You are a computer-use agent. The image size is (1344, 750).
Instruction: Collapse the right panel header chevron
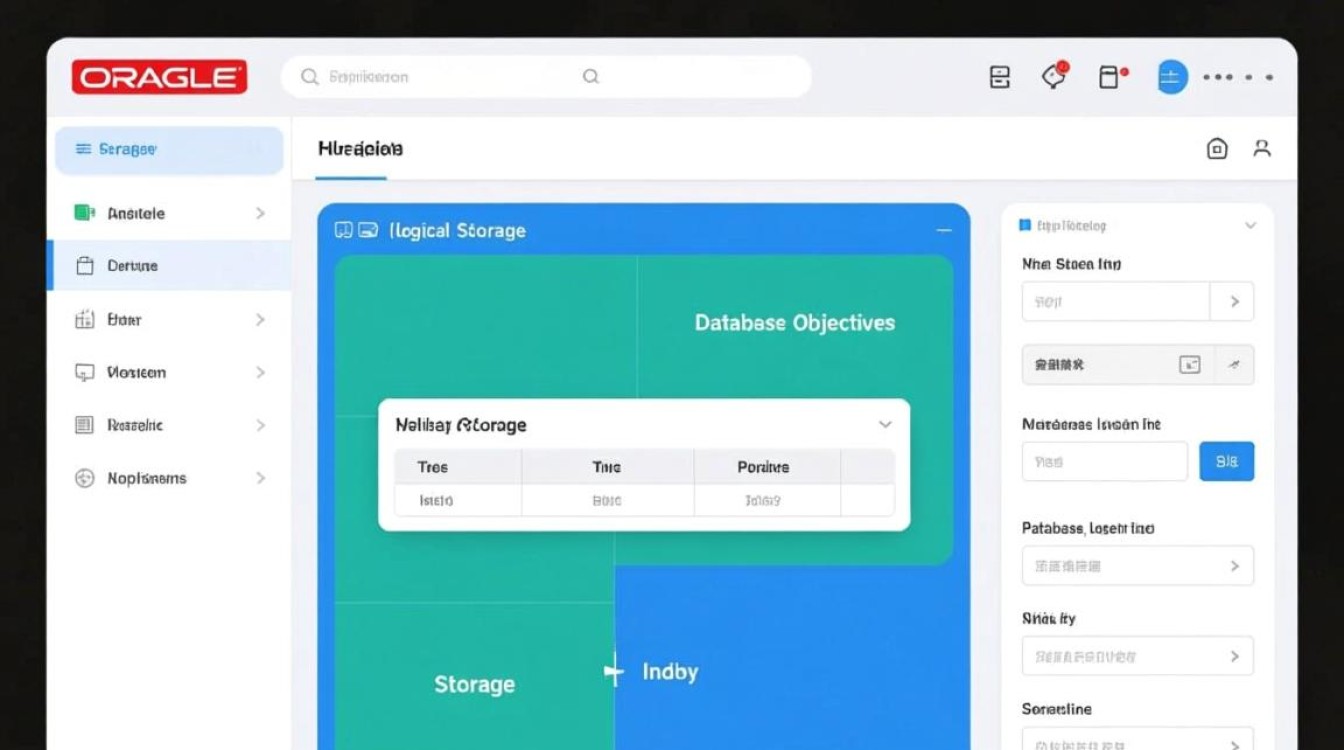[x=1250, y=226]
